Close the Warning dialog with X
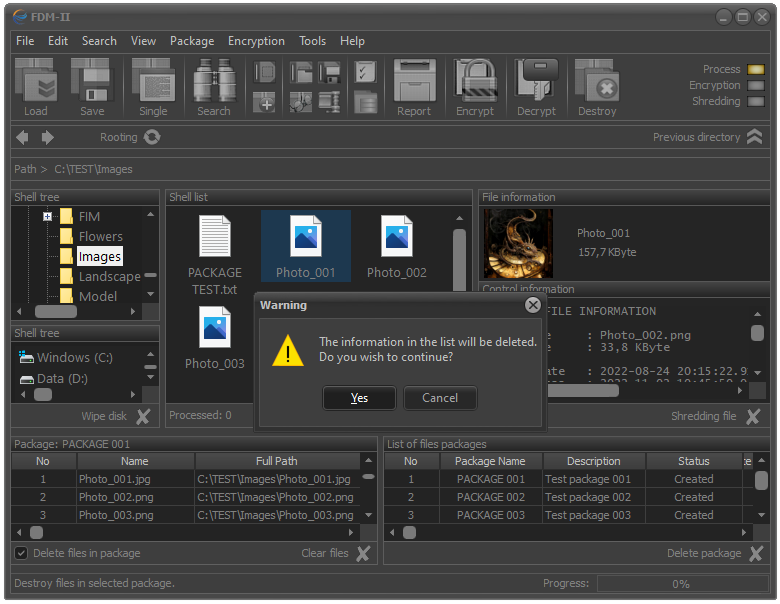Viewport: 780px width, 604px height. coord(533,304)
